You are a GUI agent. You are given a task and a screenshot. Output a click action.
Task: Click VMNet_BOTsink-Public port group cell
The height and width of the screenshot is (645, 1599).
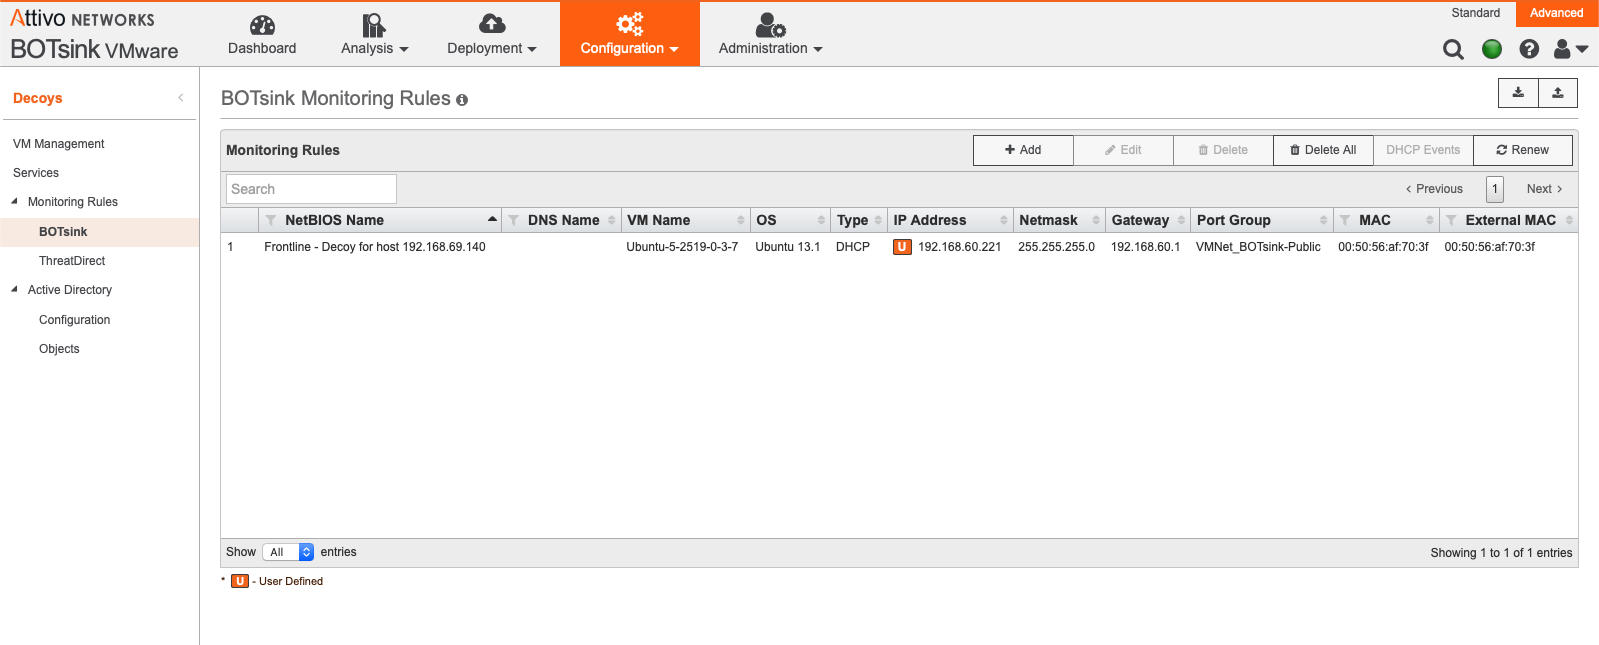pos(1258,247)
